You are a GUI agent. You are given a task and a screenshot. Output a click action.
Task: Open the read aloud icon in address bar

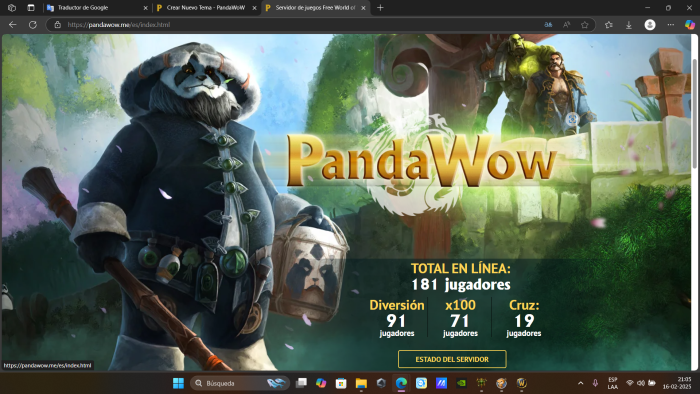567,25
